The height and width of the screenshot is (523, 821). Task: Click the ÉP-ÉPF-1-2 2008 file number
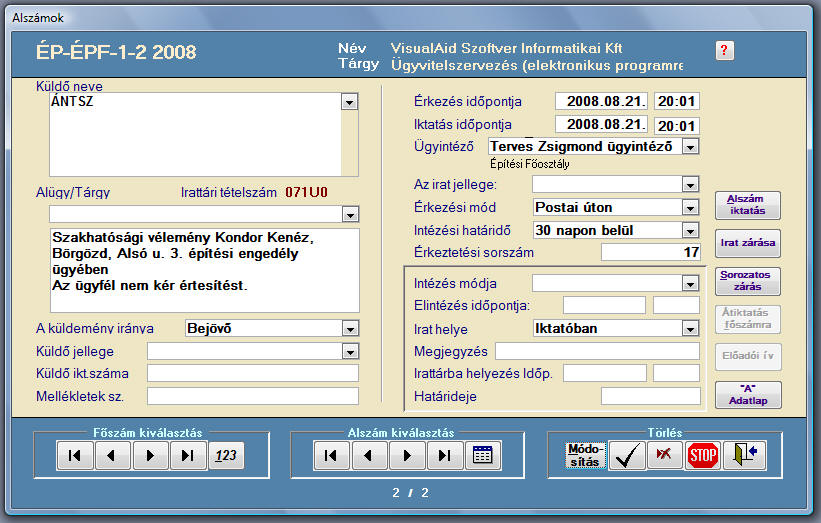tap(116, 52)
